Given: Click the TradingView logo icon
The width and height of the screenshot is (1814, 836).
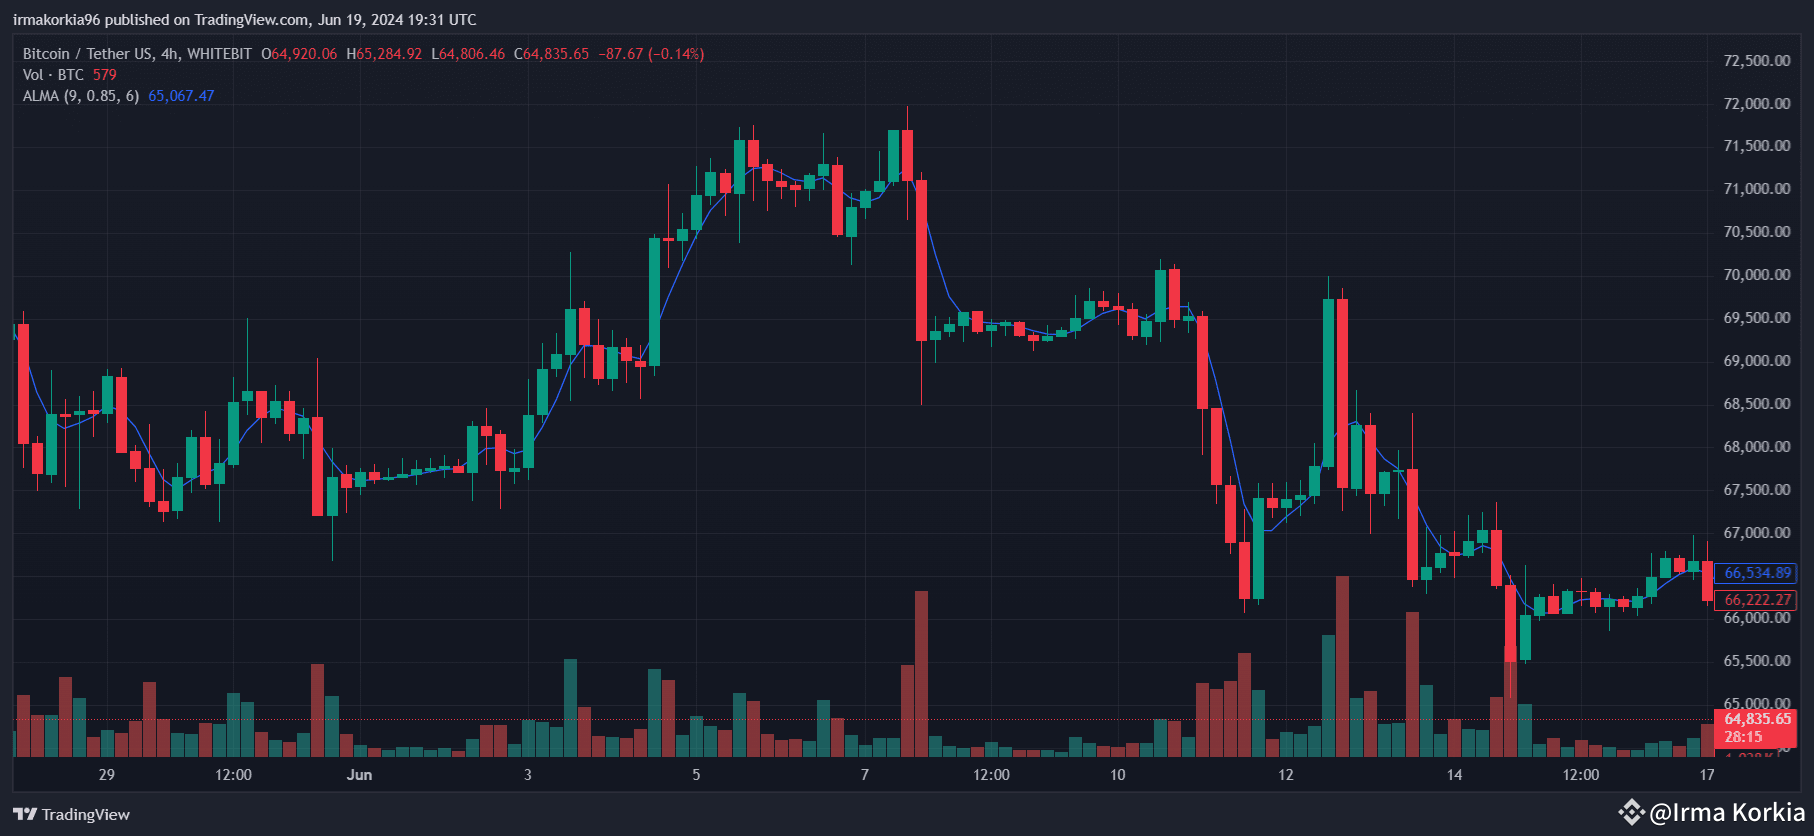Looking at the screenshot, I should coord(25,814).
